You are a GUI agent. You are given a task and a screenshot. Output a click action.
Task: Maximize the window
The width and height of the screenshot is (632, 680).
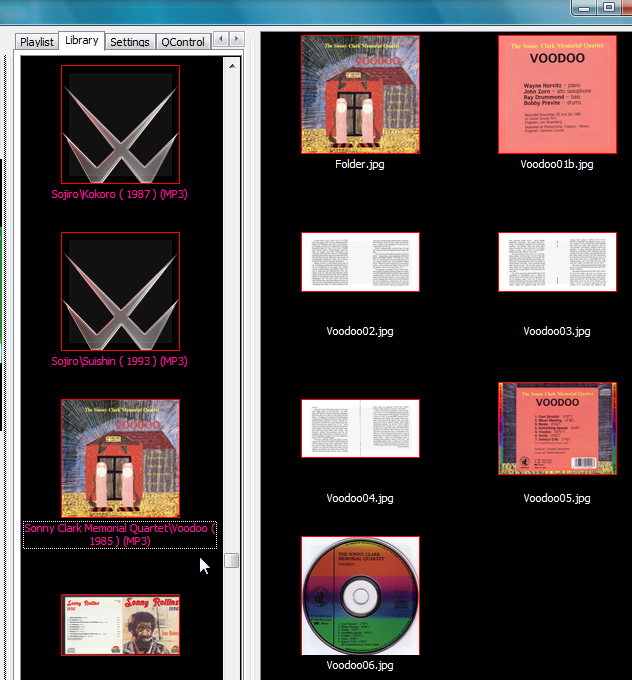609,8
